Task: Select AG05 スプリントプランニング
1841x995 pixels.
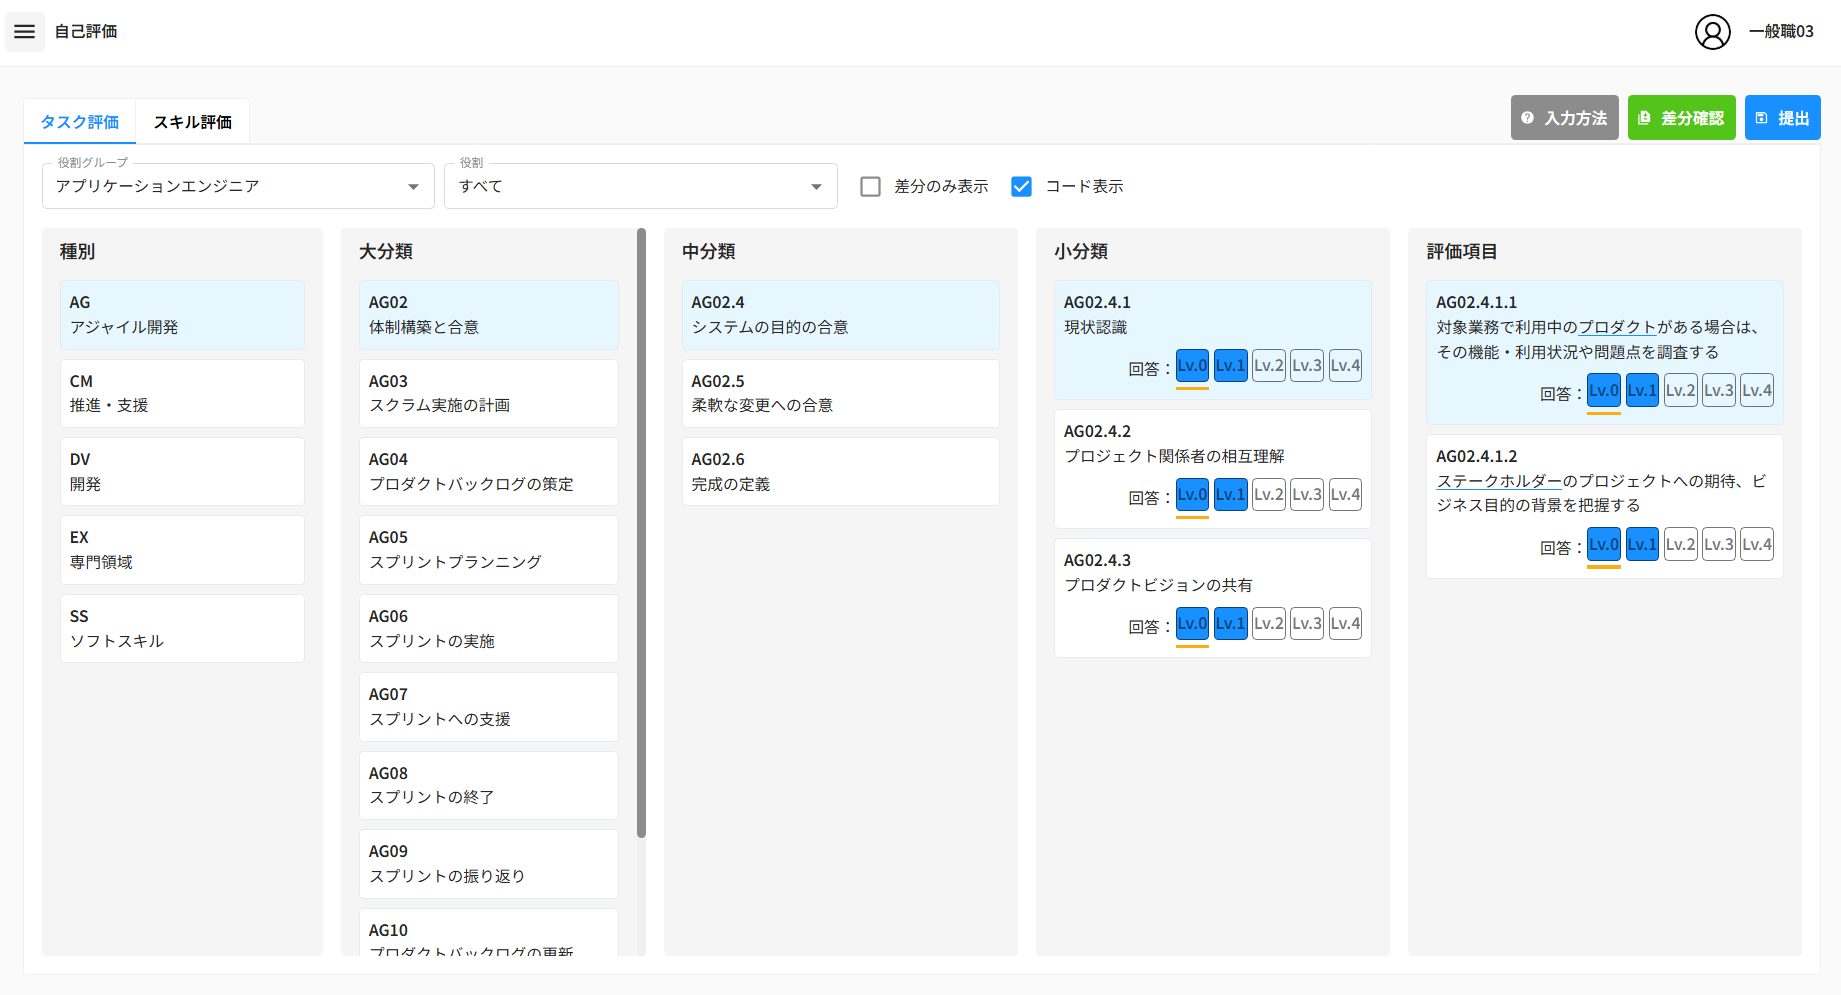Action: click(x=488, y=550)
